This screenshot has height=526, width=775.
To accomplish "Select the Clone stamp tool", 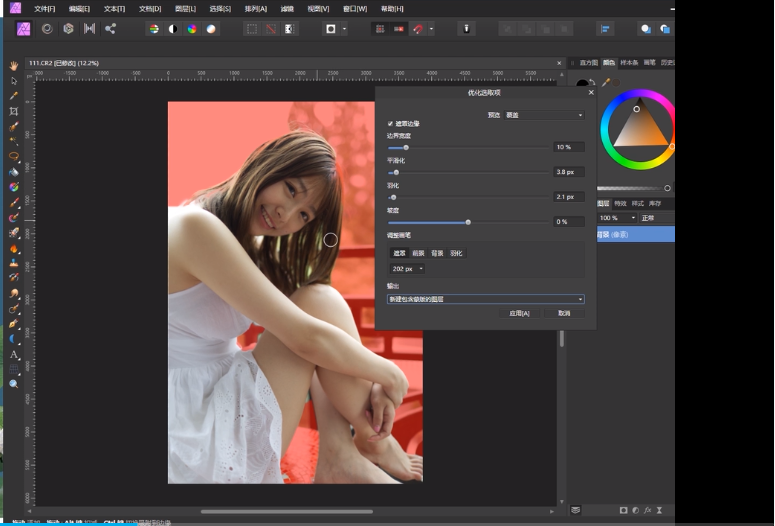I will [x=13, y=263].
